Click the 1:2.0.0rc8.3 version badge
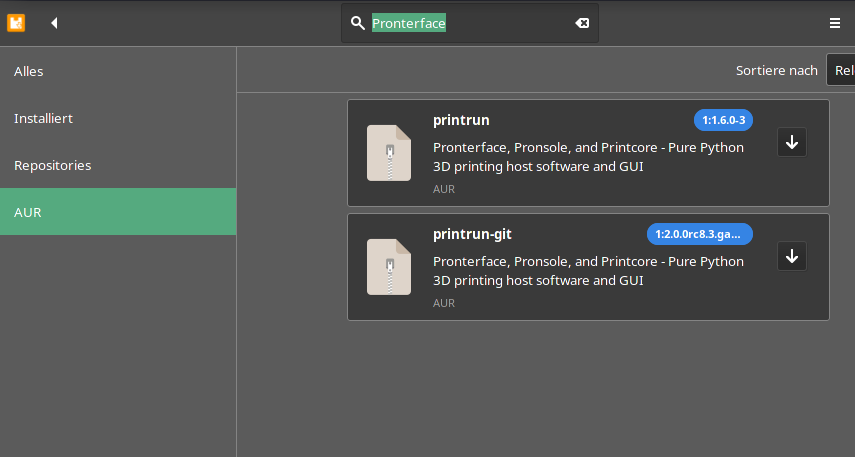 (x=699, y=234)
